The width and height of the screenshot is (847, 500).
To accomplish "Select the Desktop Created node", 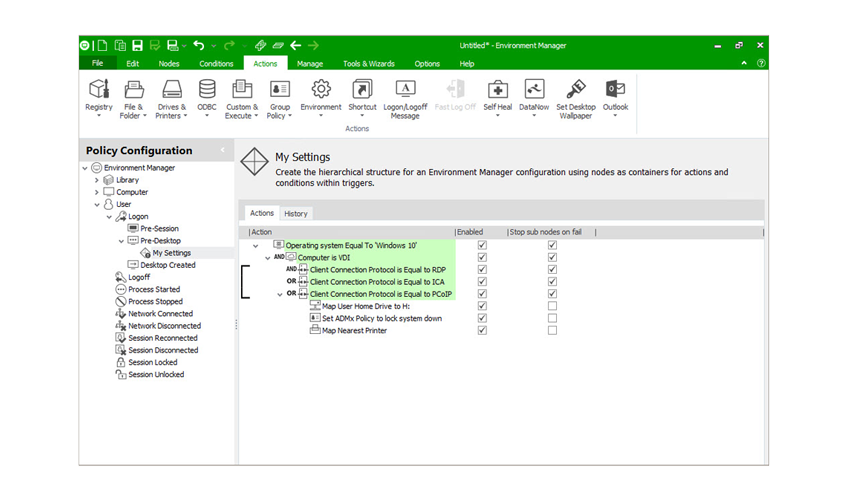I will 167,265.
